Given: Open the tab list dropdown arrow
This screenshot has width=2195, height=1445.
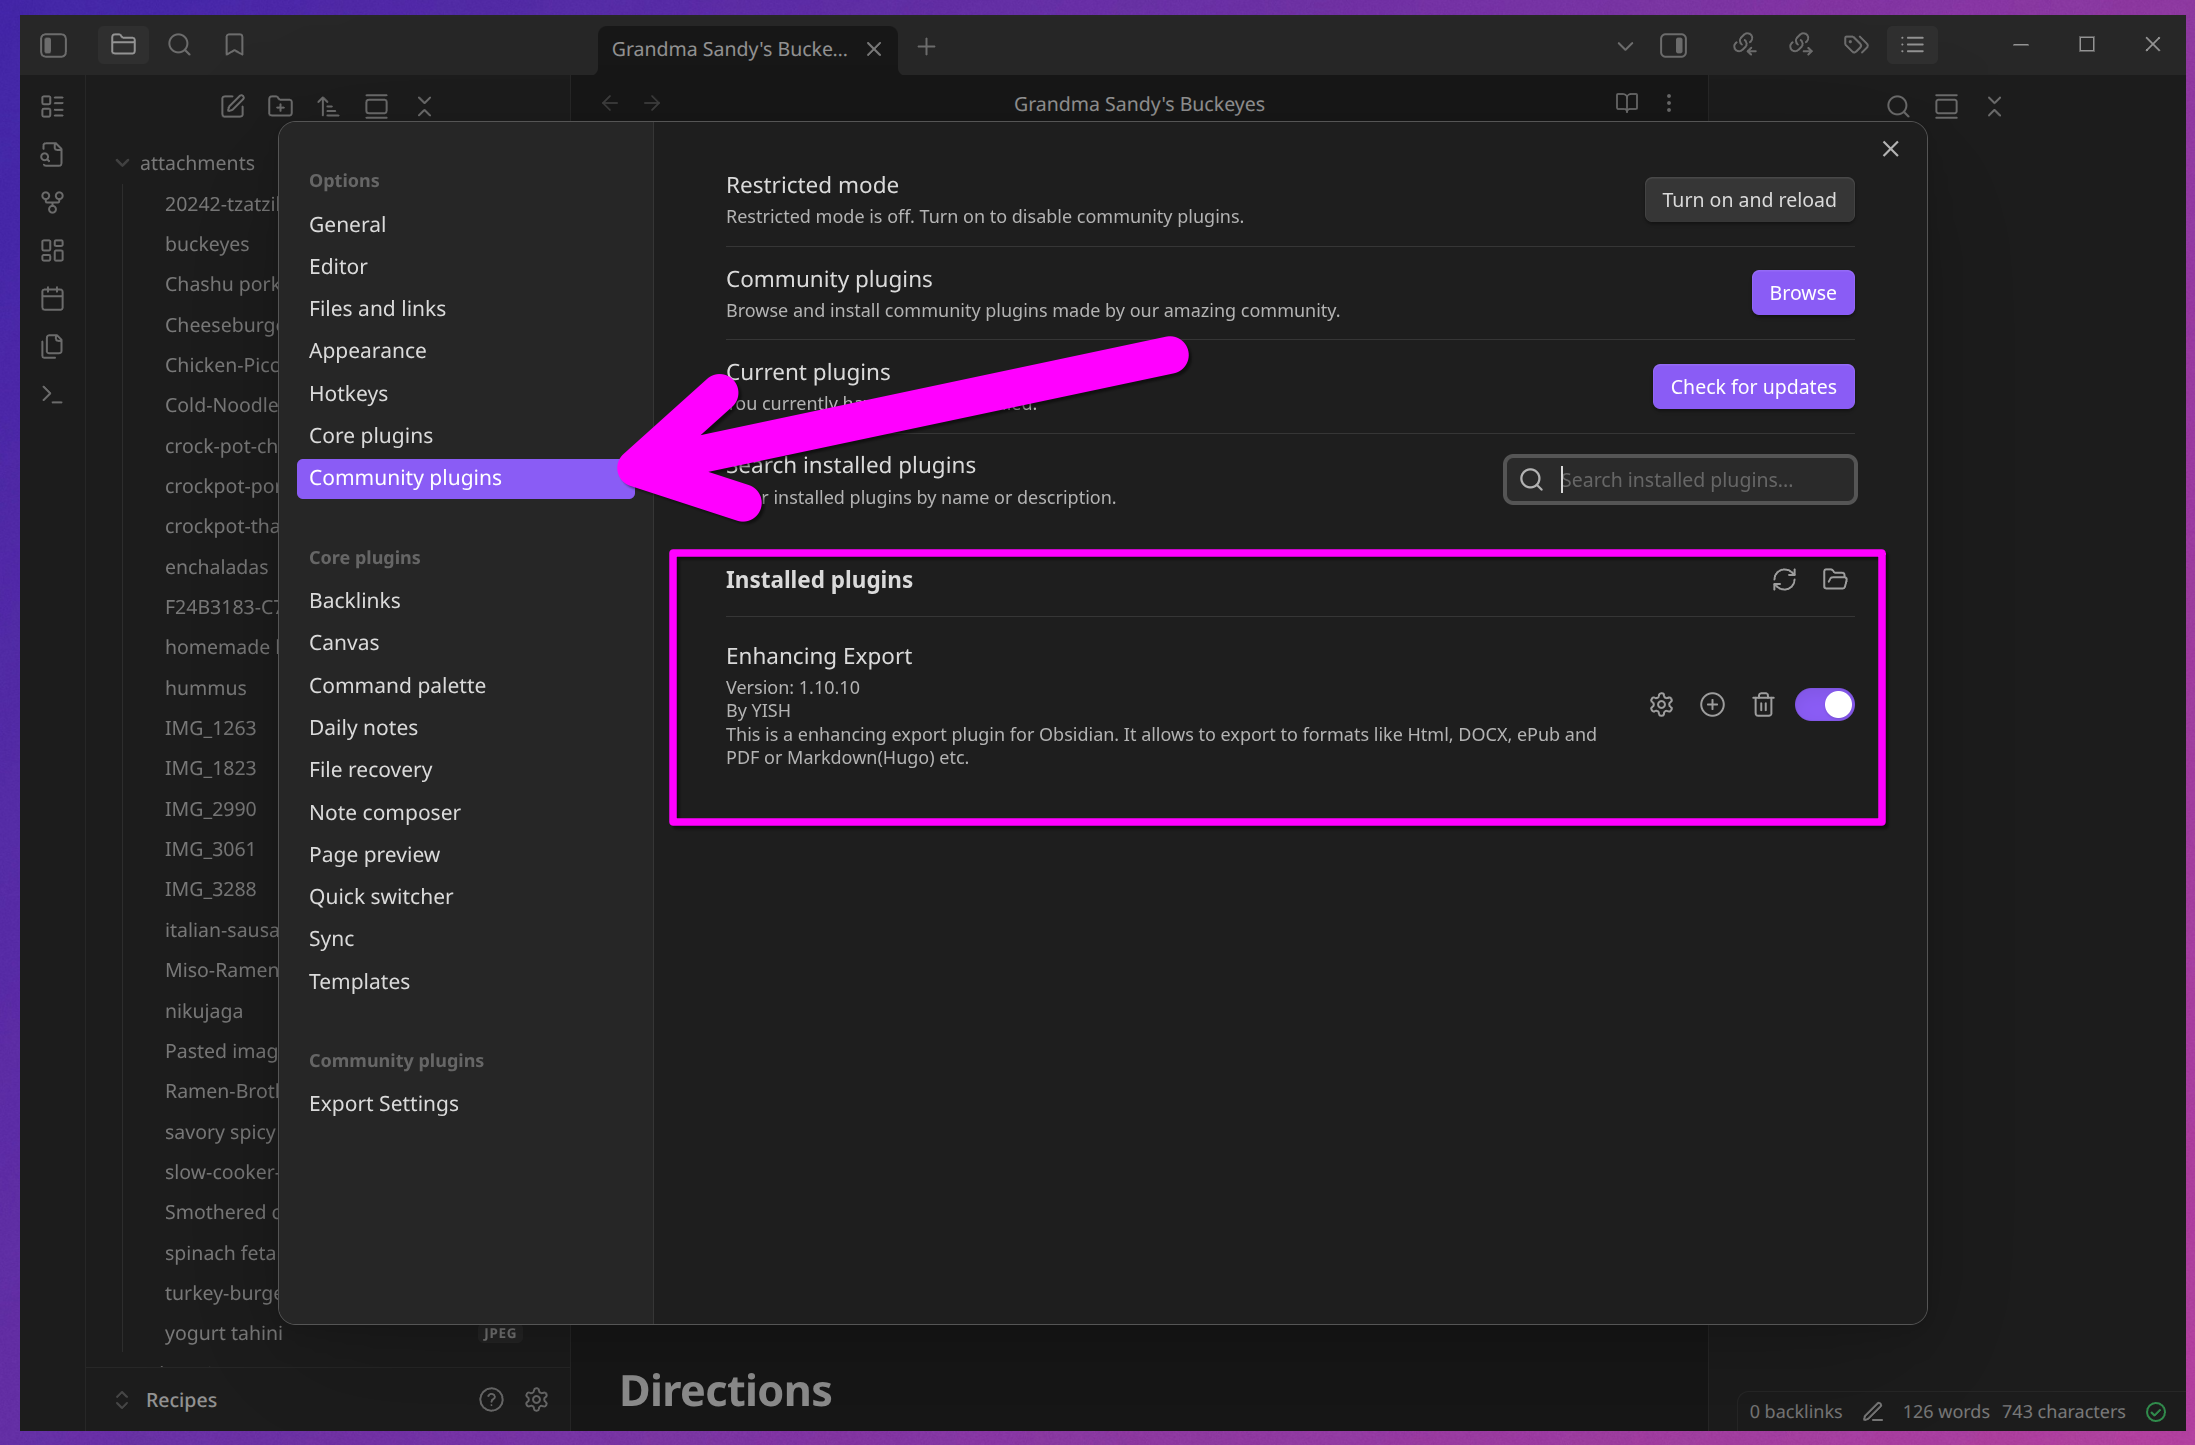Looking at the screenshot, I should tap(1625, 46).
